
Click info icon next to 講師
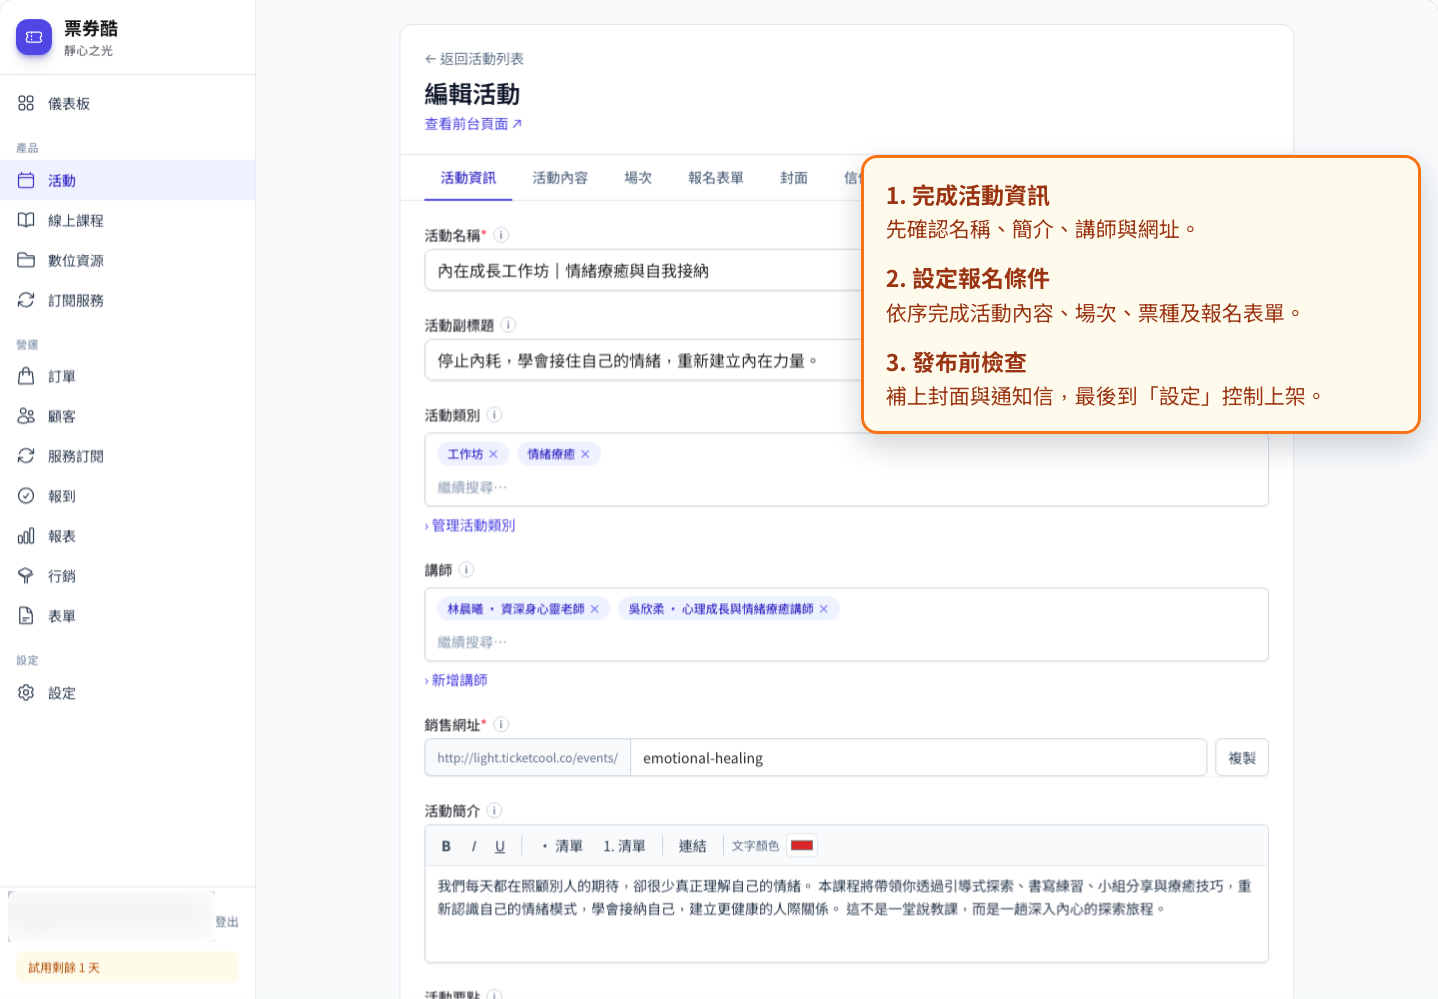tap(466, 570)
